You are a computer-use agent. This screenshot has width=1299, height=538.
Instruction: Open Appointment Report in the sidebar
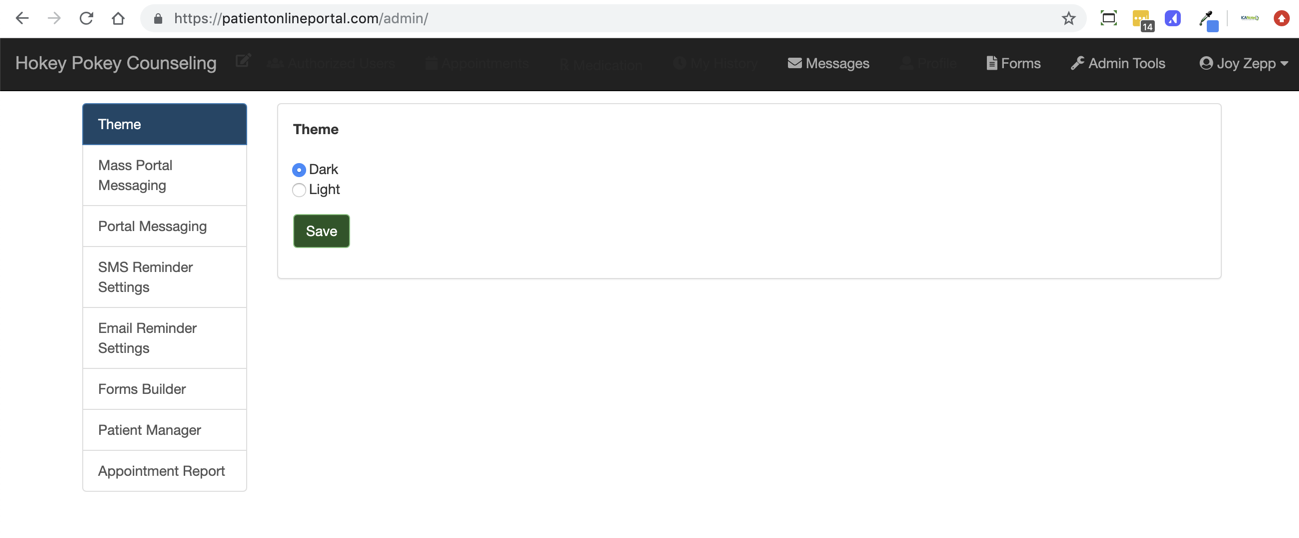[x=164, y=471]
